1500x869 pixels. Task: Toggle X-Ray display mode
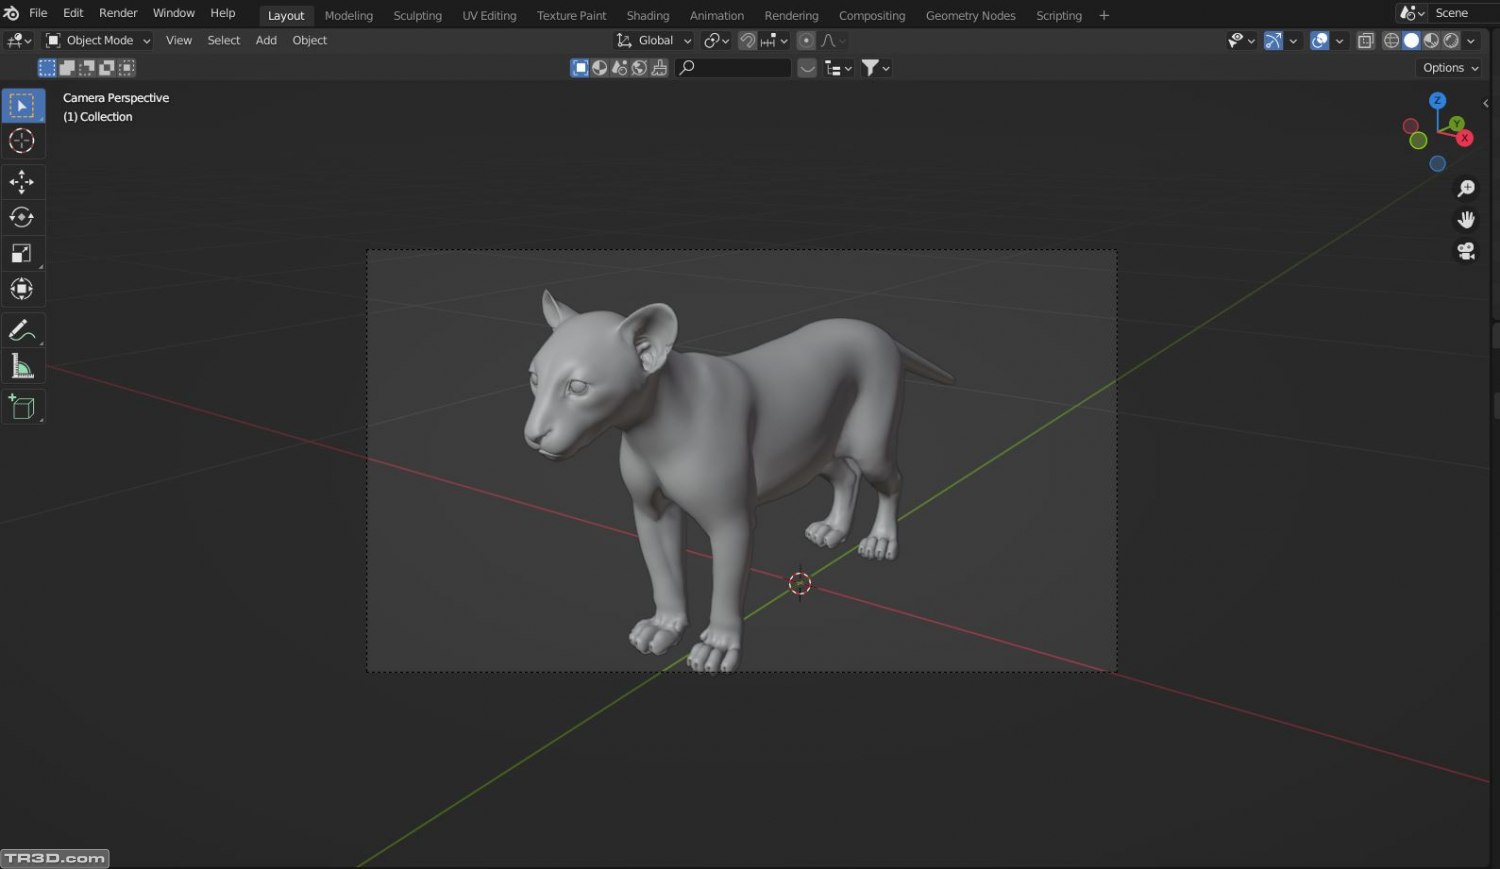[x=1366, y=41]
